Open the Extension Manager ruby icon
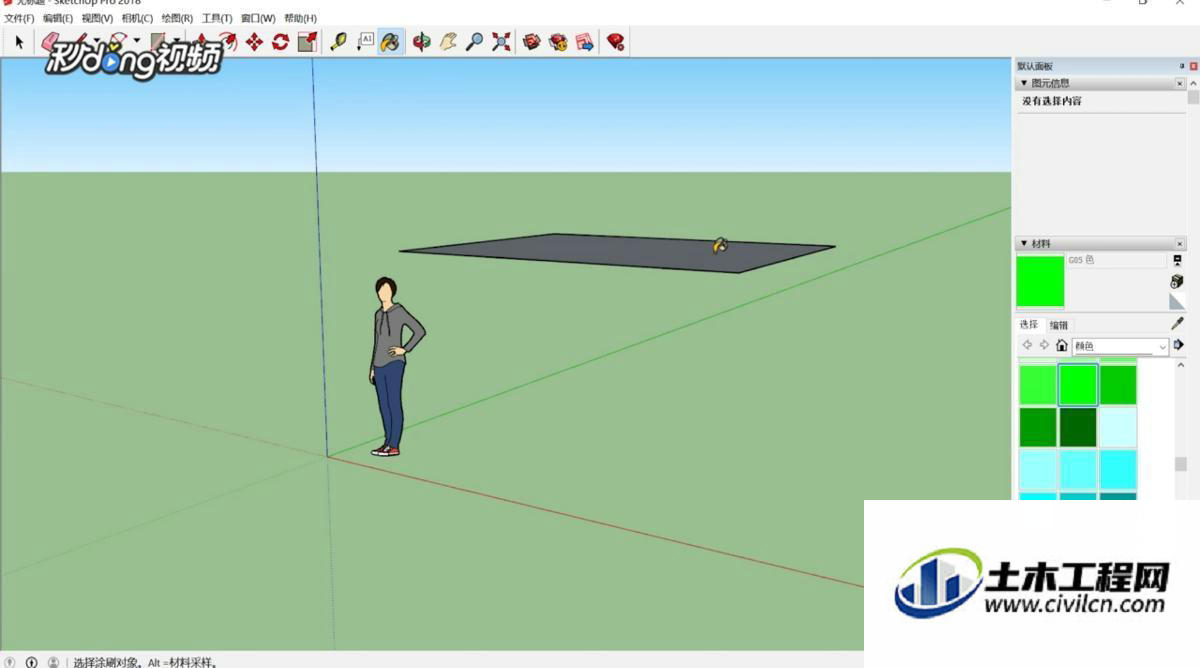 pyautogui.click(x=616, y=42)
